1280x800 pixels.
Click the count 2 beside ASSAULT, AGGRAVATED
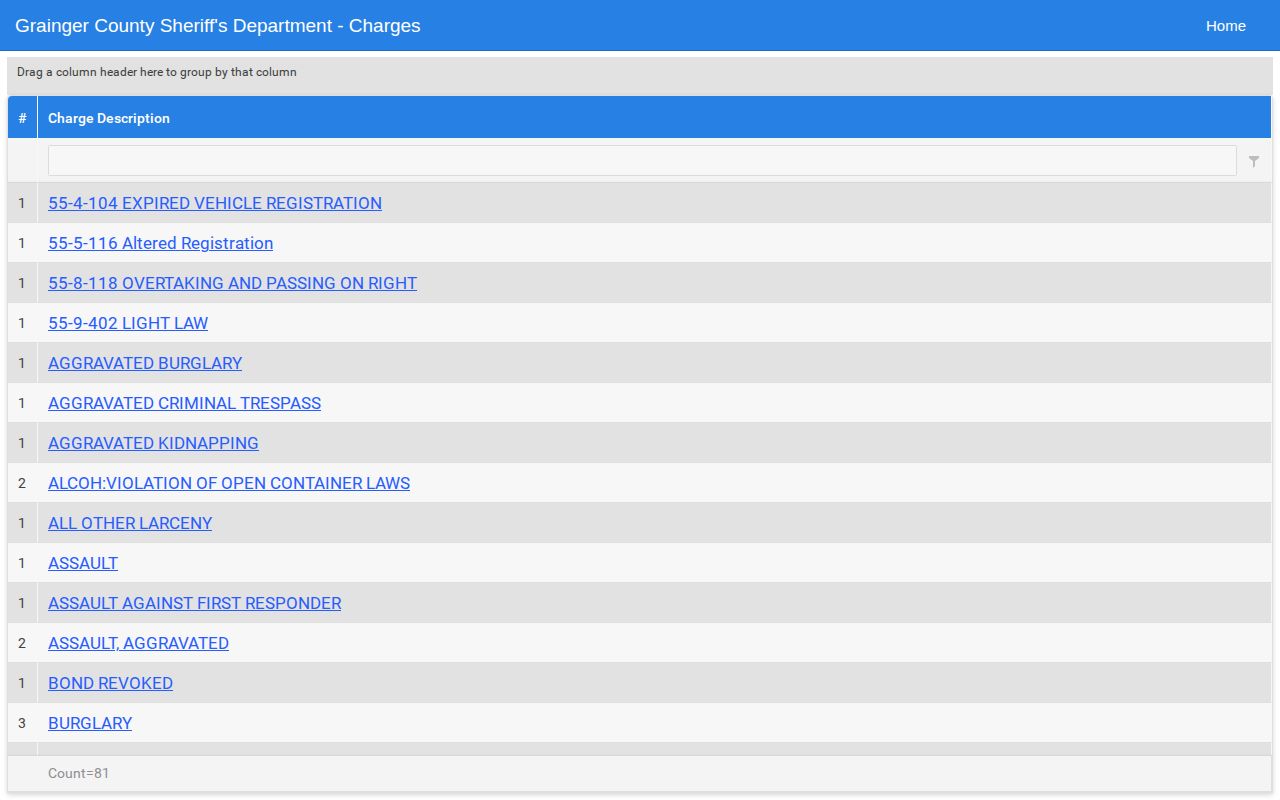pos(22,643)
